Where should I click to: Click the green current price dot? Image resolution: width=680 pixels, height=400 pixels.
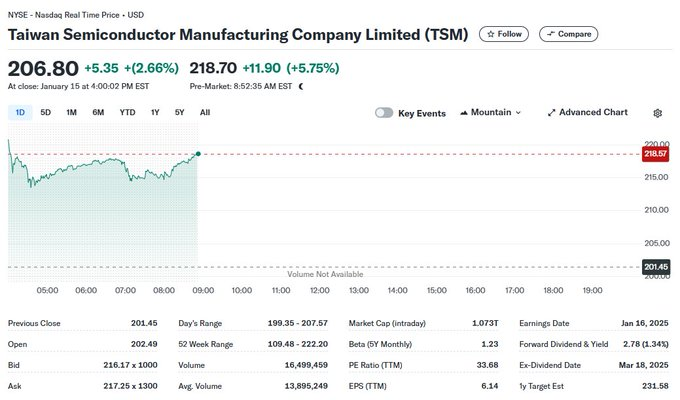click(199, 153)
